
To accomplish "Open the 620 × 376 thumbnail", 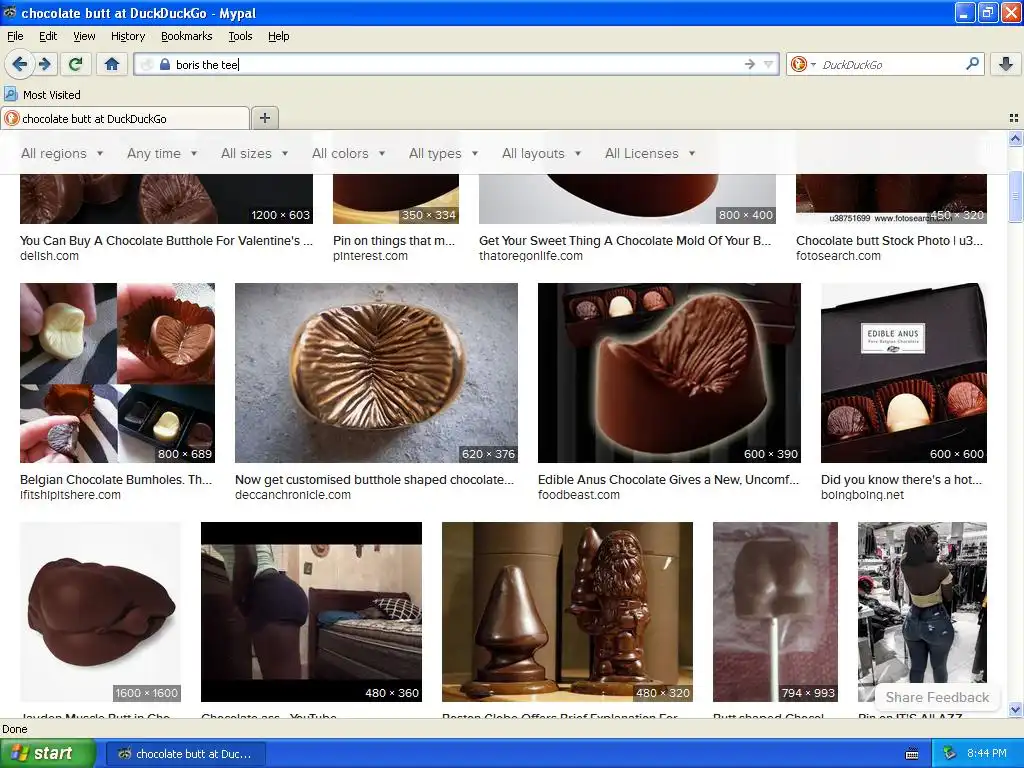I will (376, 373).
